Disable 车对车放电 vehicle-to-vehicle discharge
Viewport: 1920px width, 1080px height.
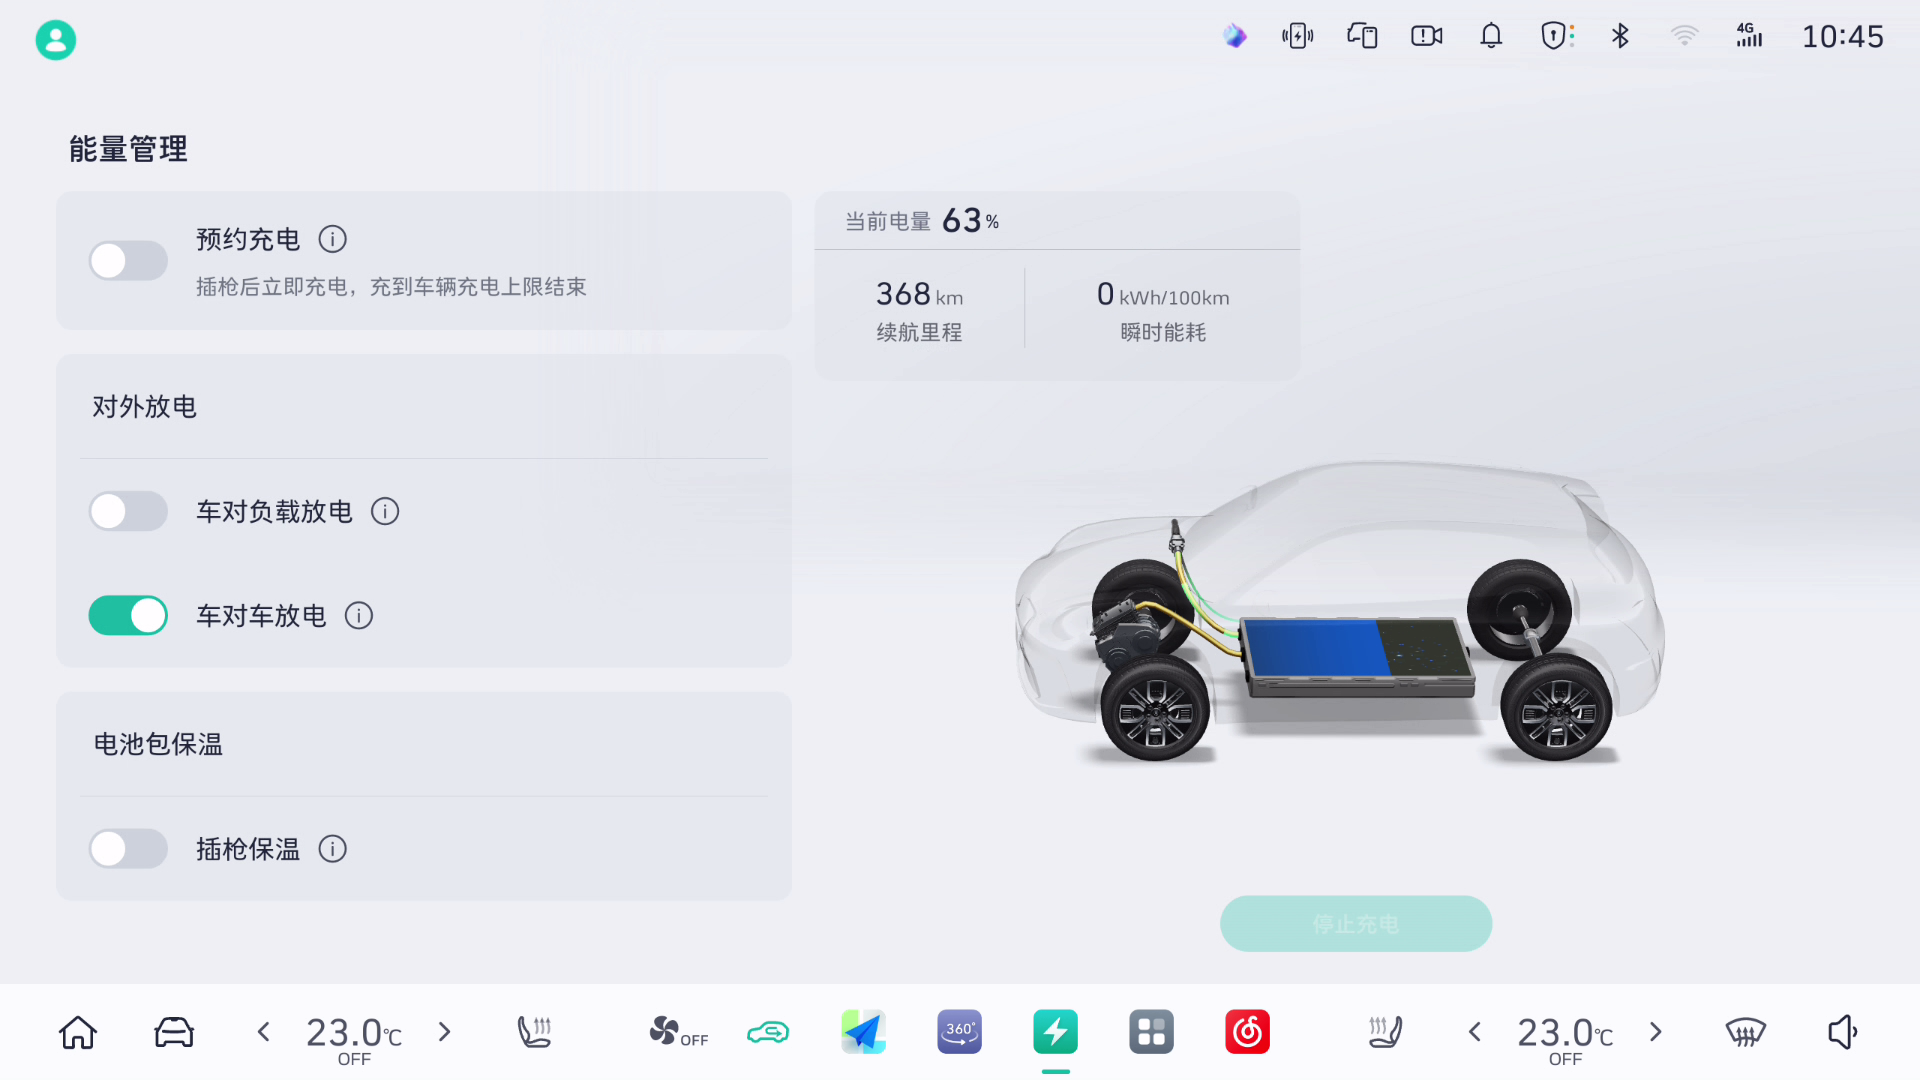click(128, 615)
